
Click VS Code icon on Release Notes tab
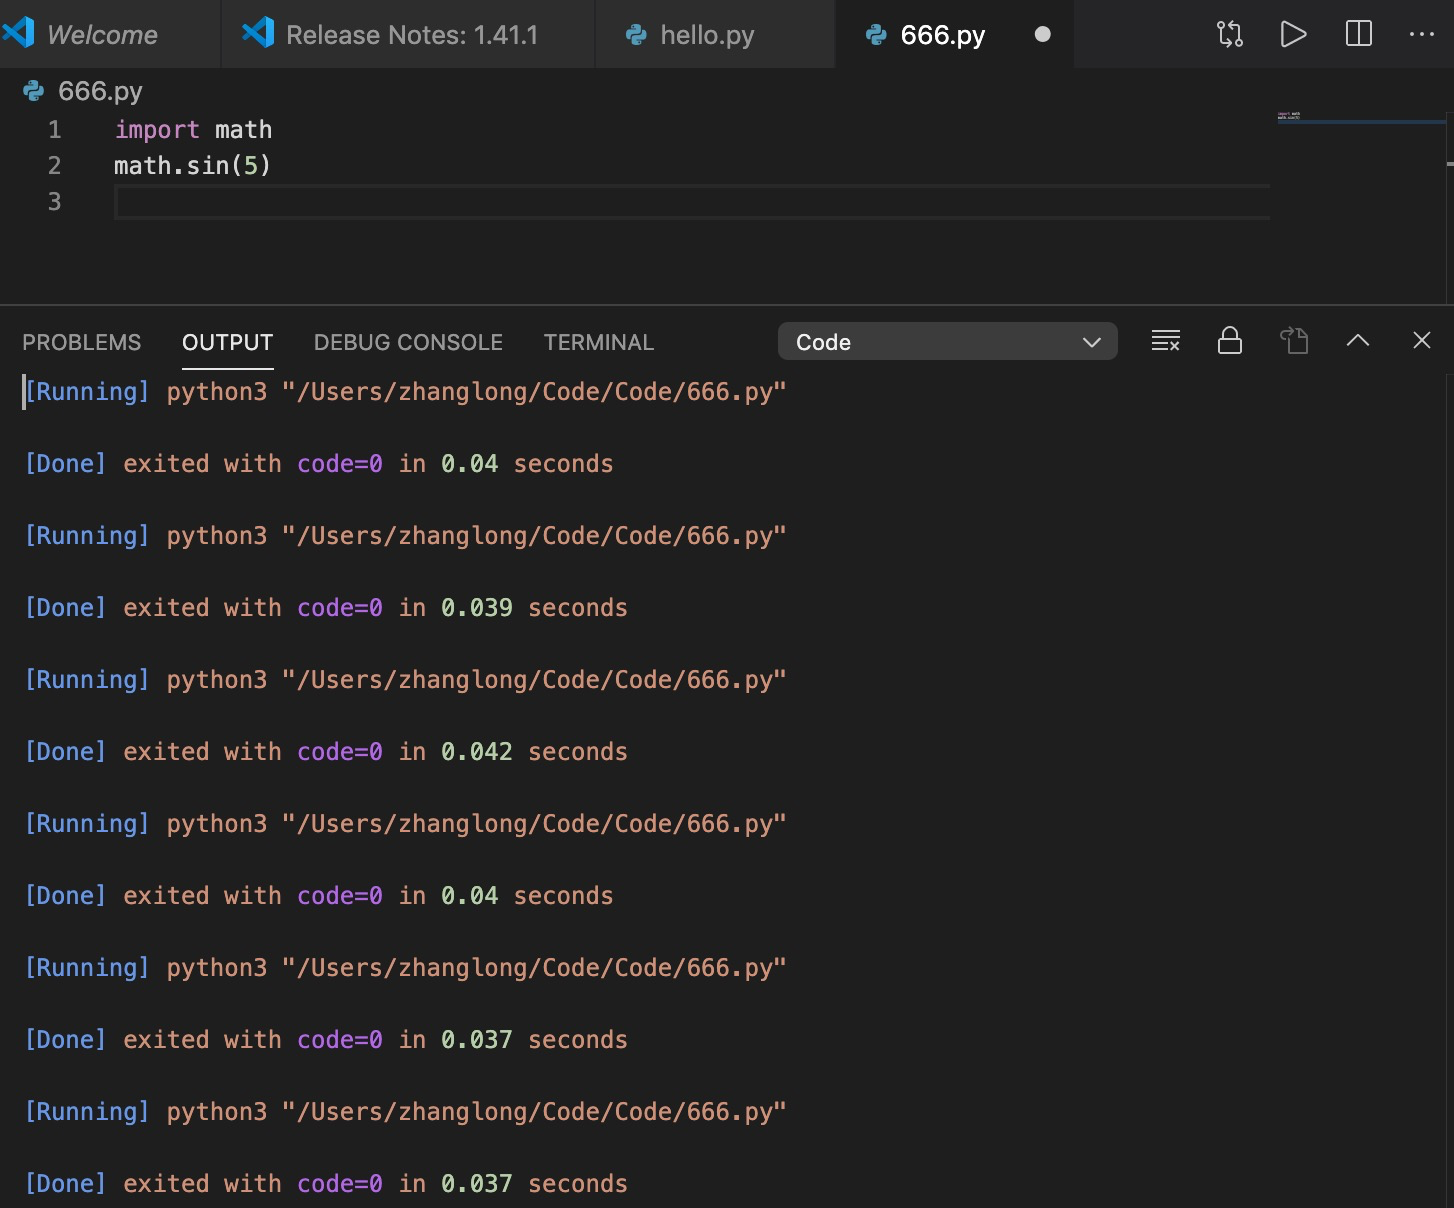(x=258, y=33)
